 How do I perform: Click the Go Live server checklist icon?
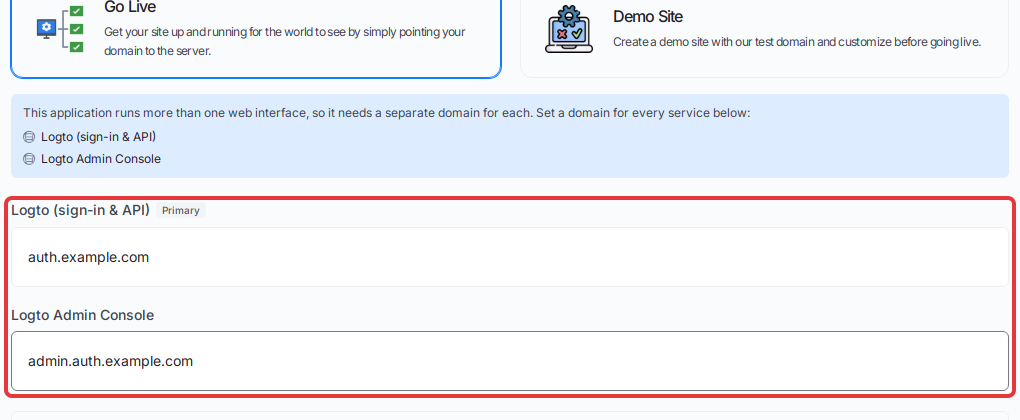point(60,29)
